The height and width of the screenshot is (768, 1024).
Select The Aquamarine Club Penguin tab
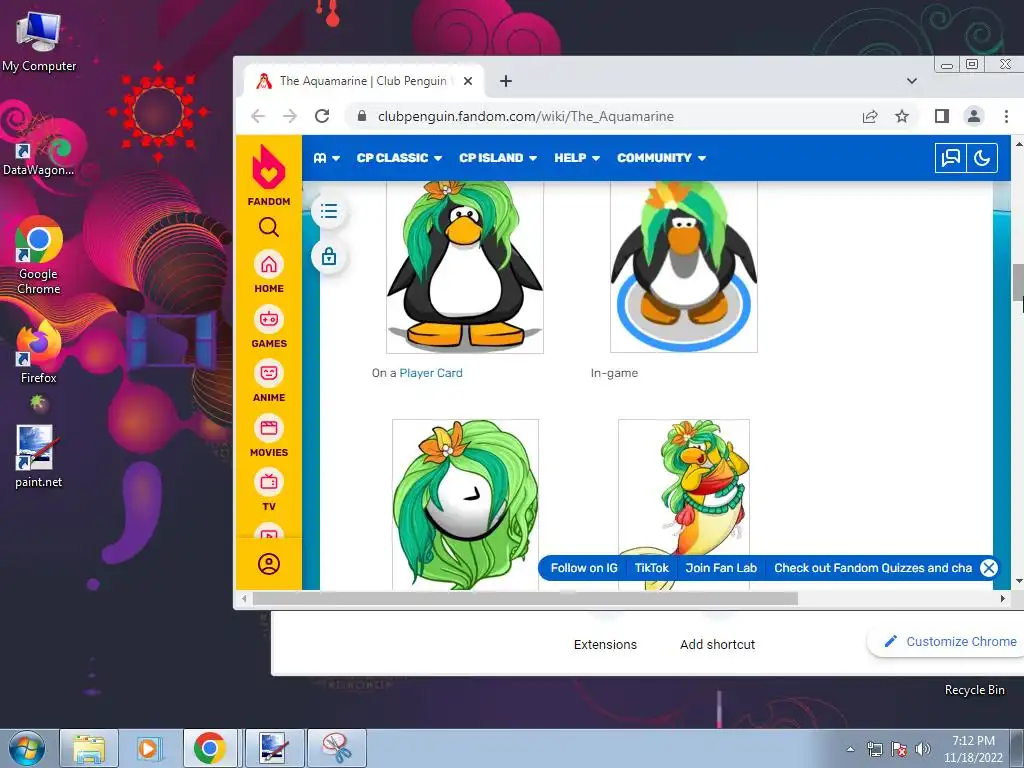point(364,81)
